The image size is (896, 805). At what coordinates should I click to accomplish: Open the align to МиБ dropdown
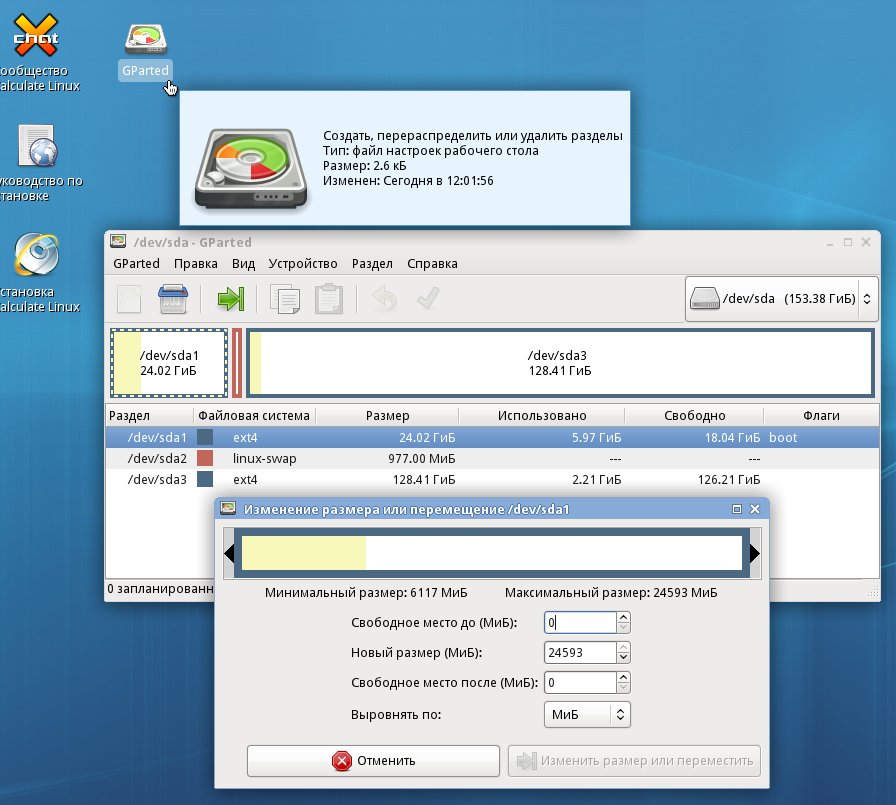click(587, 715)
